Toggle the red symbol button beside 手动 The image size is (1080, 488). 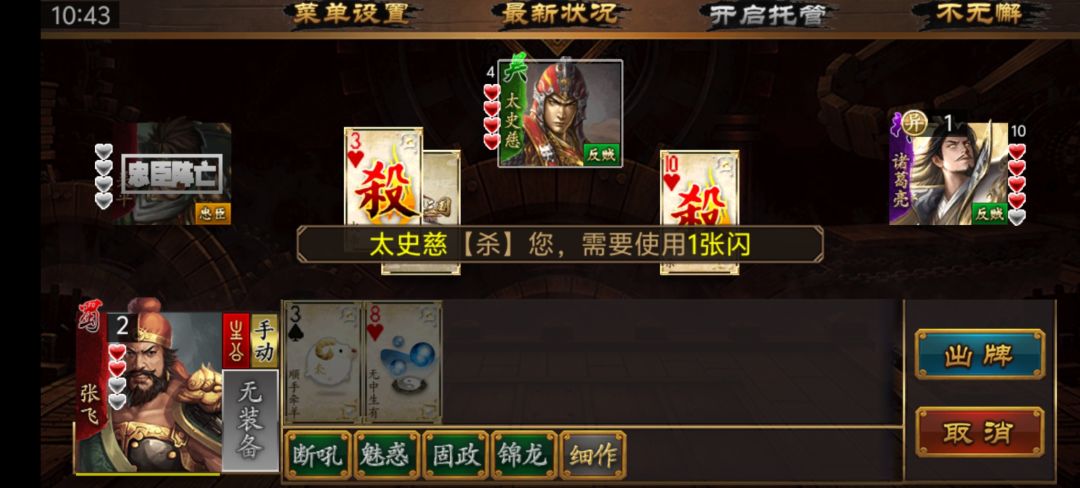[x=236, y=341]
